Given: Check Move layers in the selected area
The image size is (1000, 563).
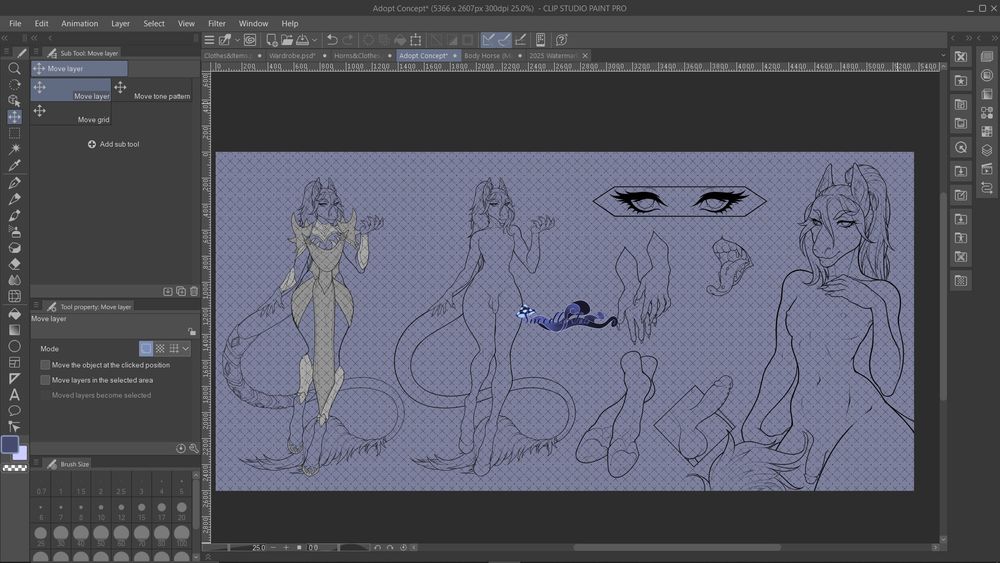Looking at the screenshot, I should [45, 380].
